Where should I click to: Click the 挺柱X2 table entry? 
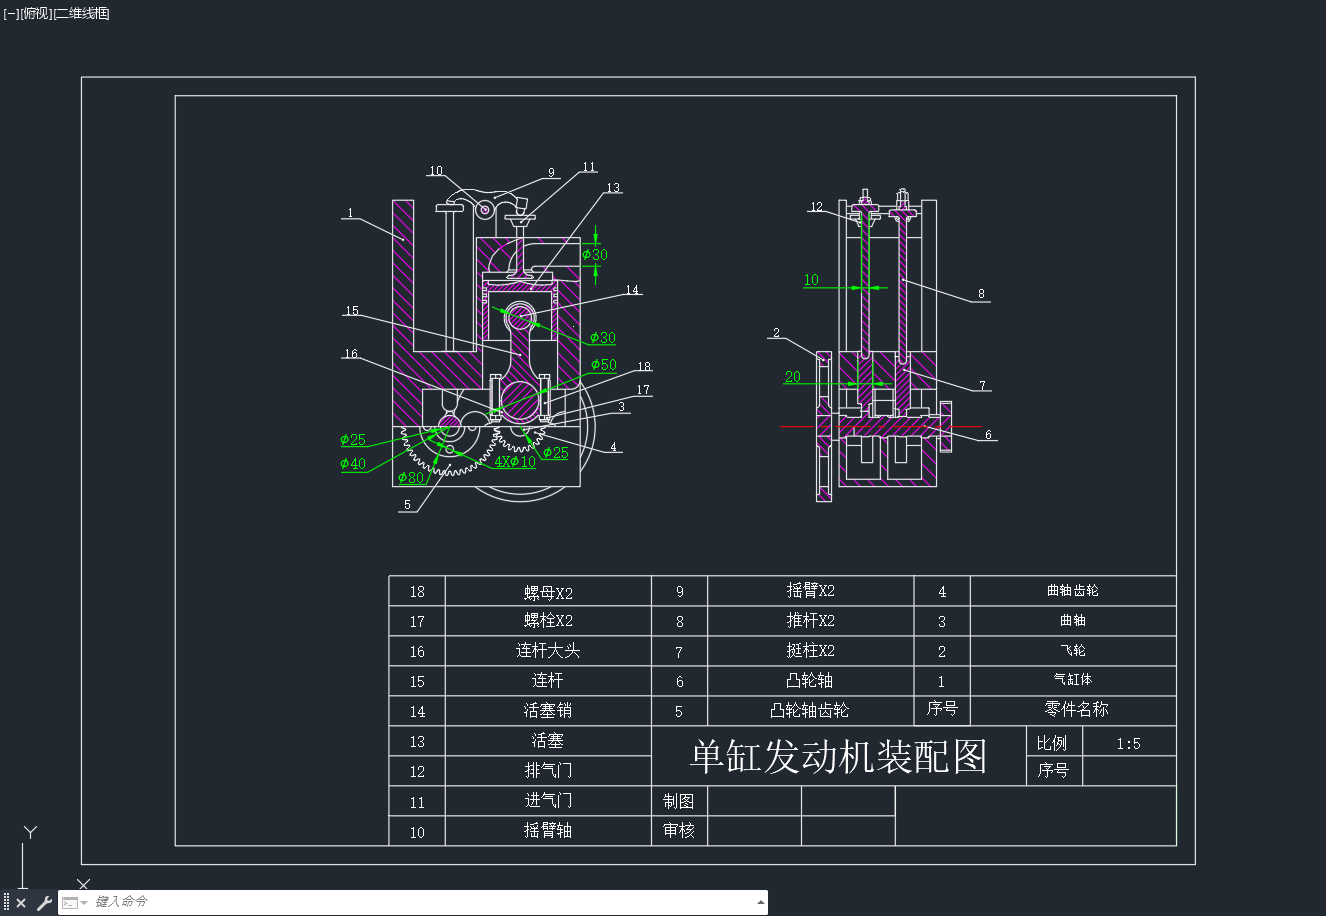[x=811, y=651]
